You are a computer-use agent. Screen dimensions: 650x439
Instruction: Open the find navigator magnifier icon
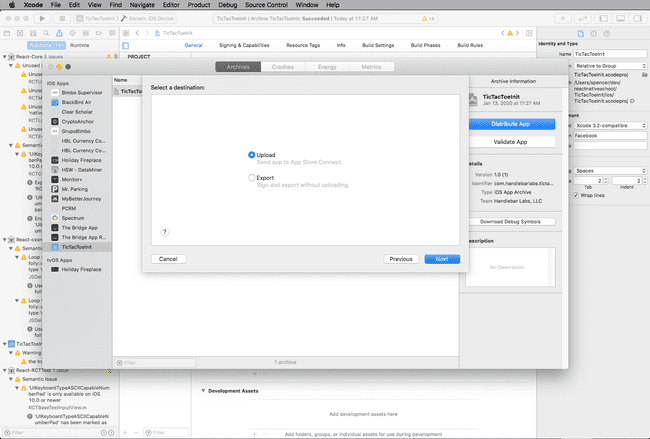click(x=46, y=33)
